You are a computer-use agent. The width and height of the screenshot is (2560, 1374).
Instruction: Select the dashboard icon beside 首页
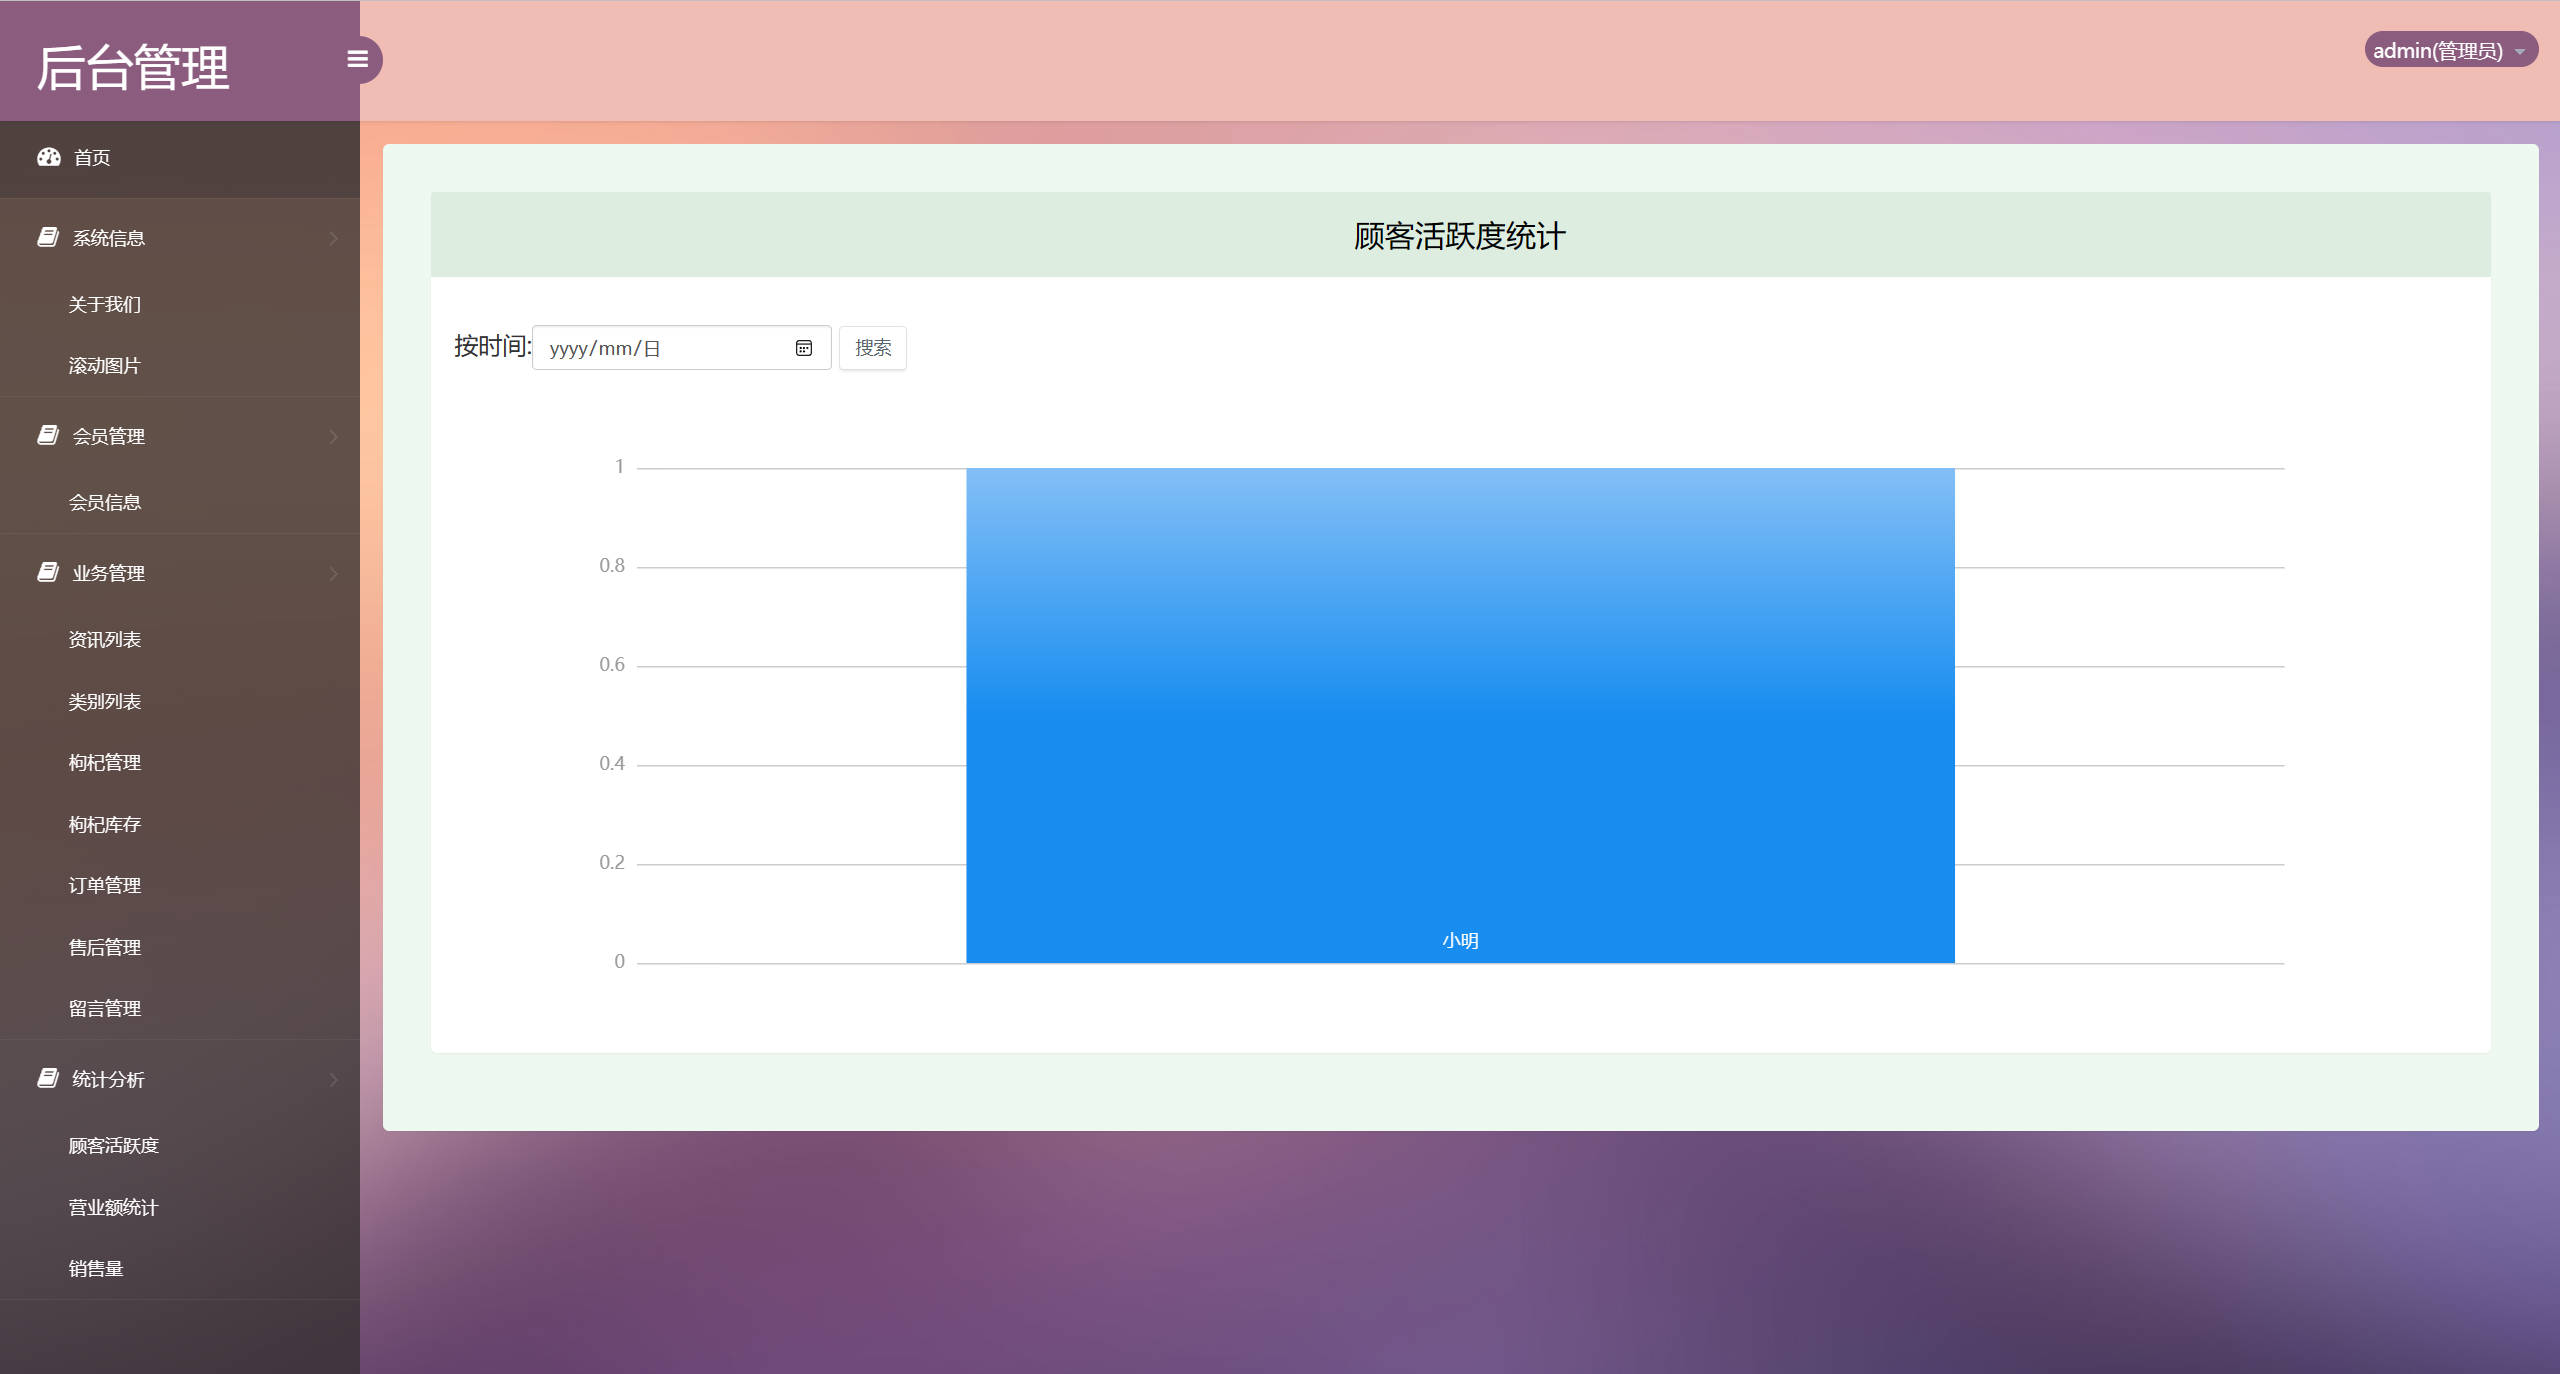(49, 158)
